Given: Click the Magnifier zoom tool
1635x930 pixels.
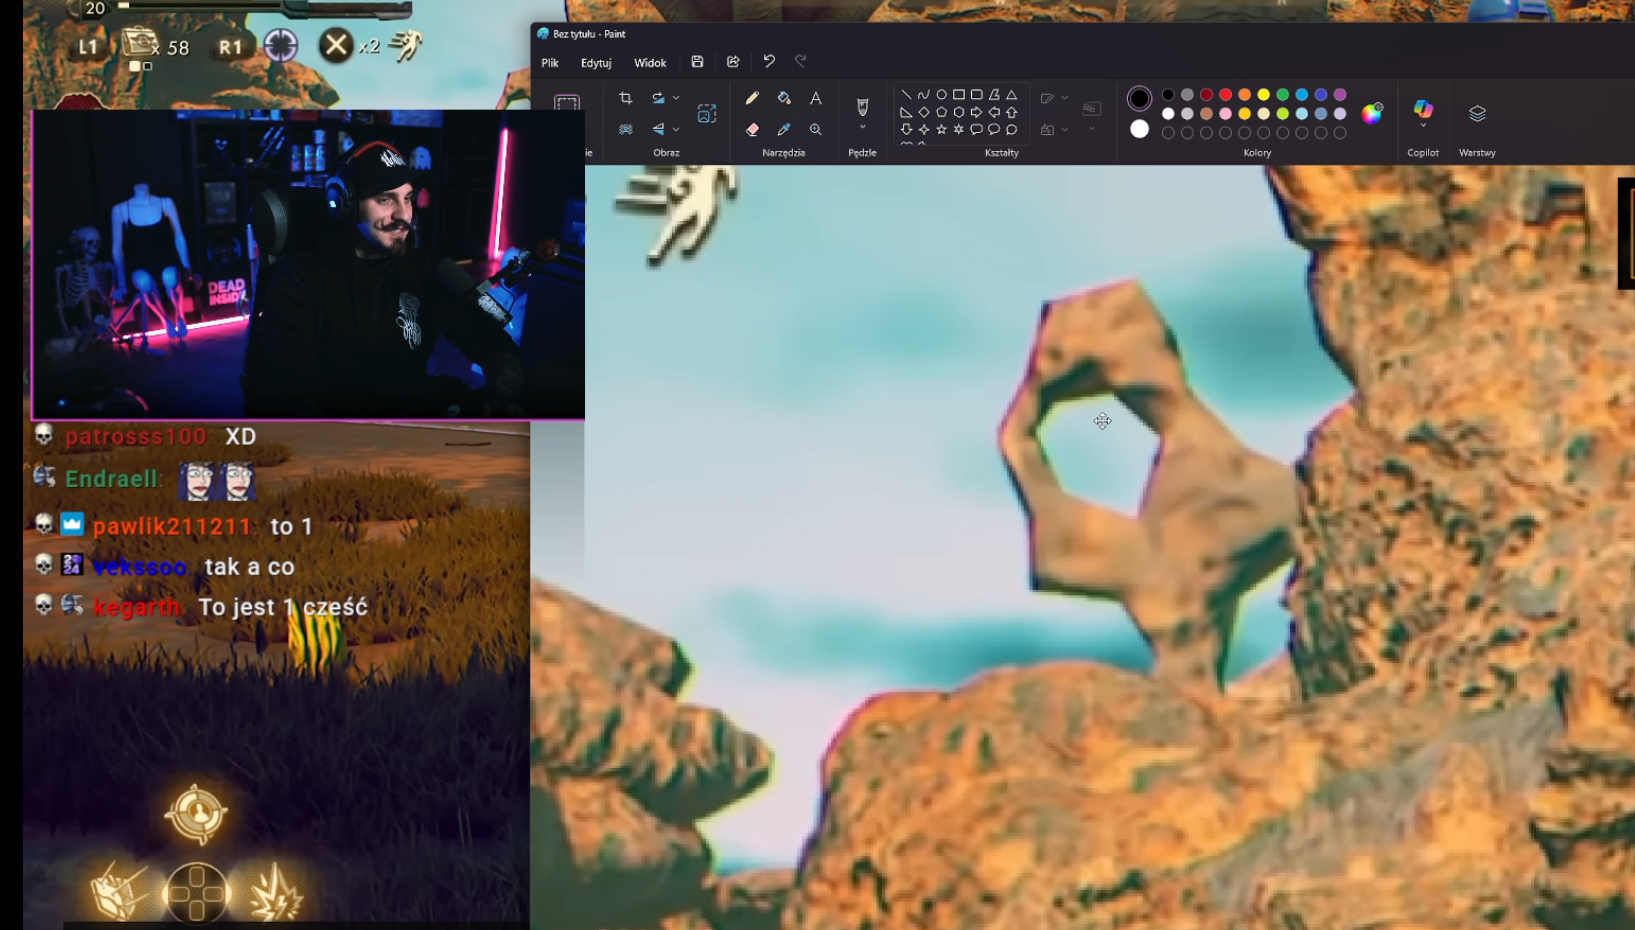Looking at the screenshot, I should tap(816, 129).
